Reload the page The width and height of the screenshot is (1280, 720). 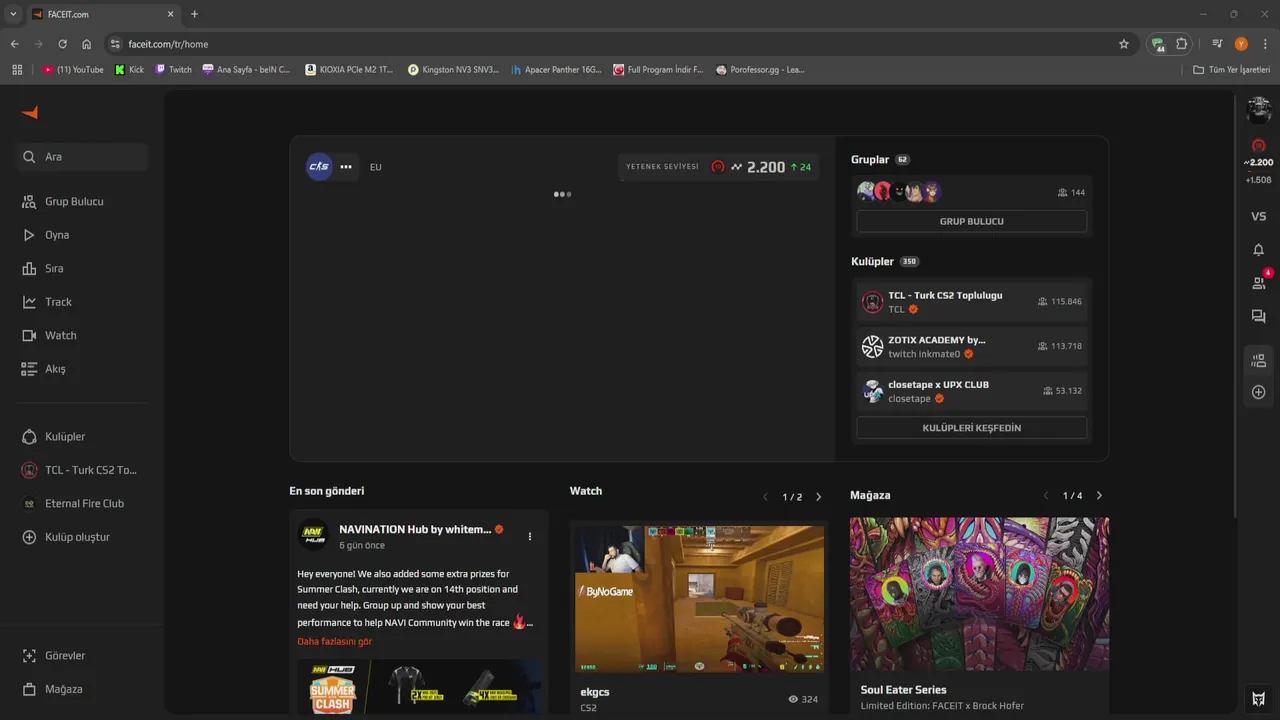coord(62,44)
